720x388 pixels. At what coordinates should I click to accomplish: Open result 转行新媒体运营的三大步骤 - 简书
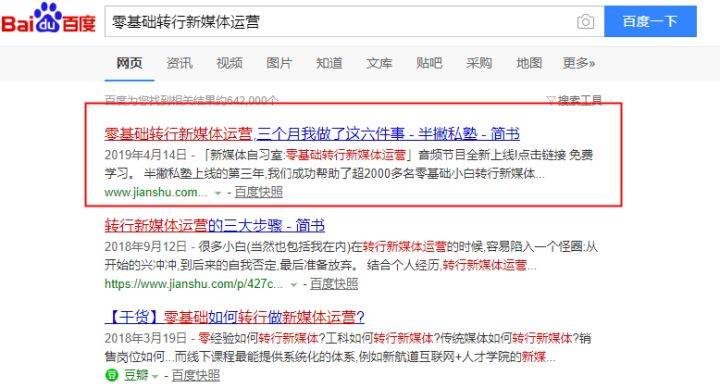[x=214, y=225]
